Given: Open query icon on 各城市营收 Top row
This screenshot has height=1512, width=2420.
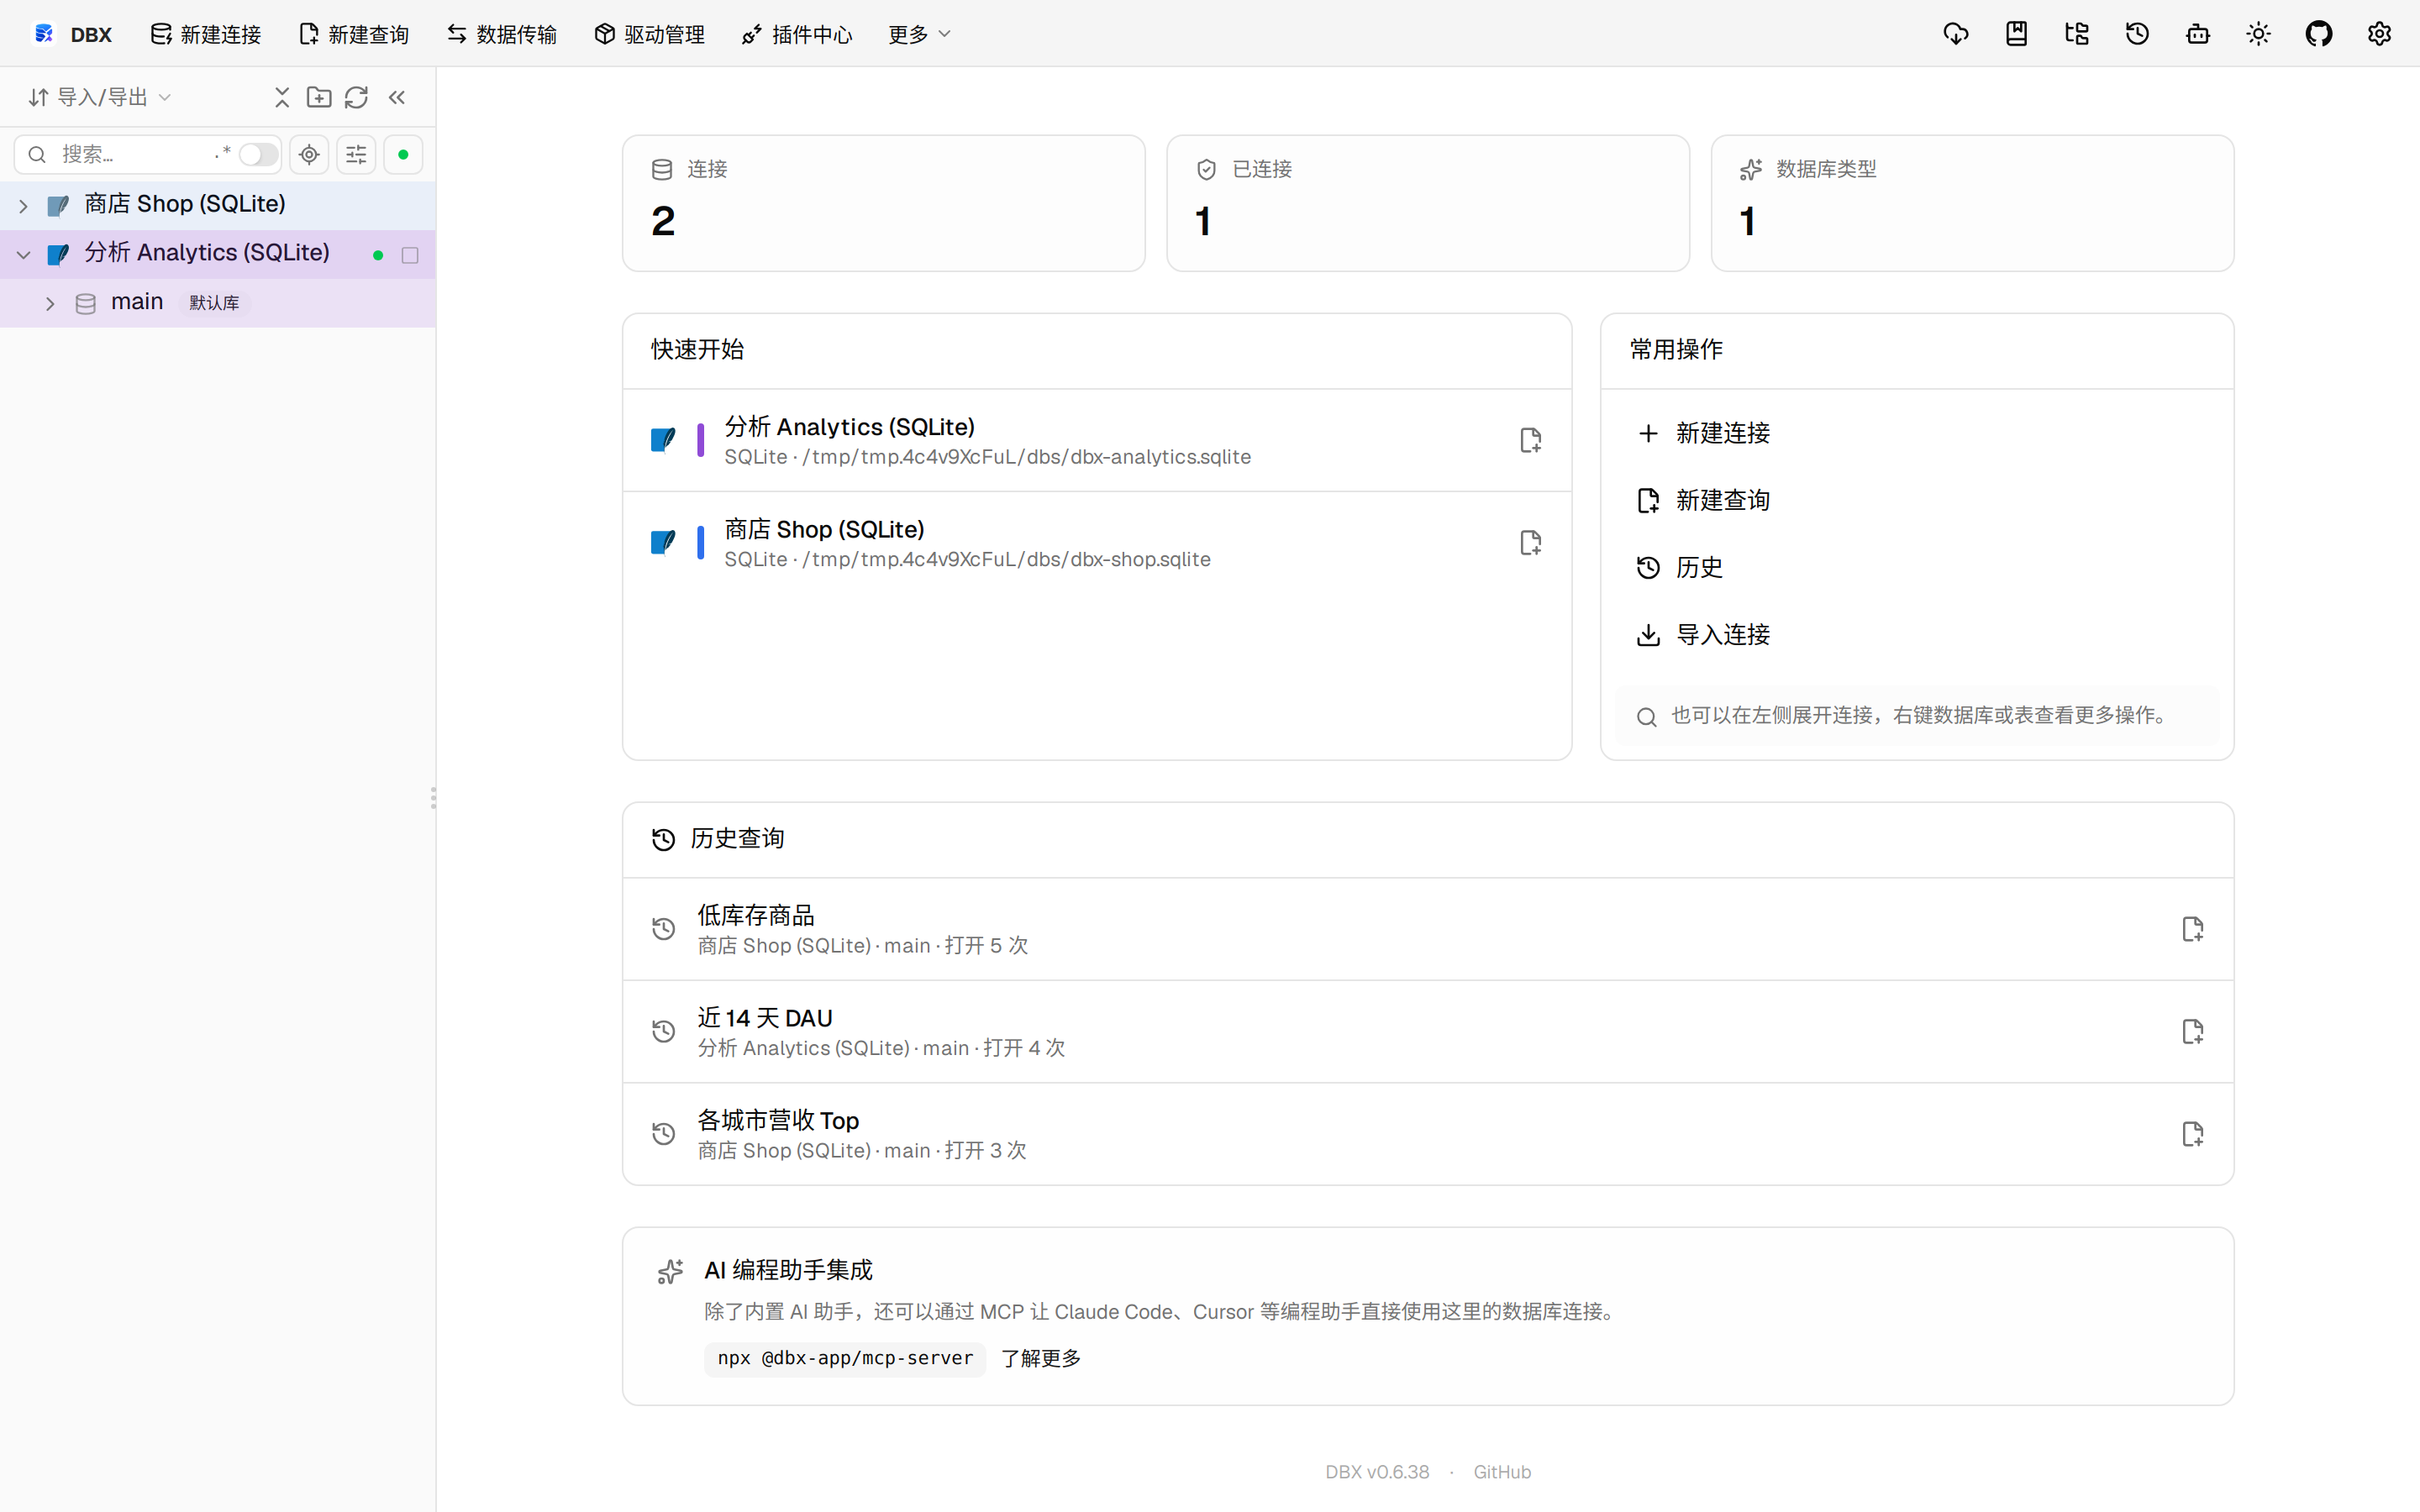Looking at the screenshot, I should click(x=2192, y=1134).
